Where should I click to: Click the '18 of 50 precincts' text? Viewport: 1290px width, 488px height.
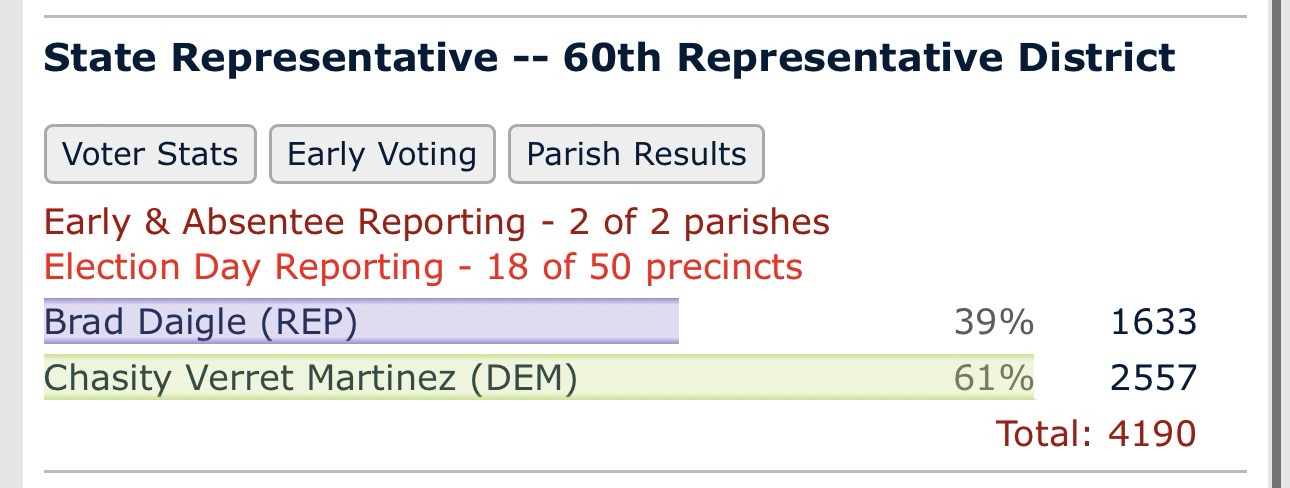[644, 267]
